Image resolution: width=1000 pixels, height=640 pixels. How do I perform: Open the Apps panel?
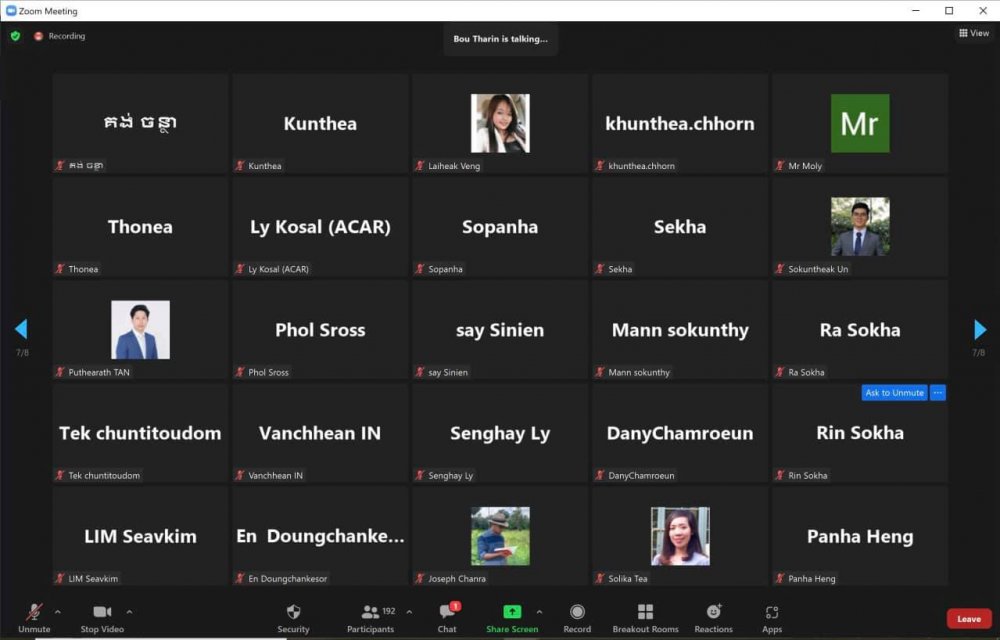(772, 612)
